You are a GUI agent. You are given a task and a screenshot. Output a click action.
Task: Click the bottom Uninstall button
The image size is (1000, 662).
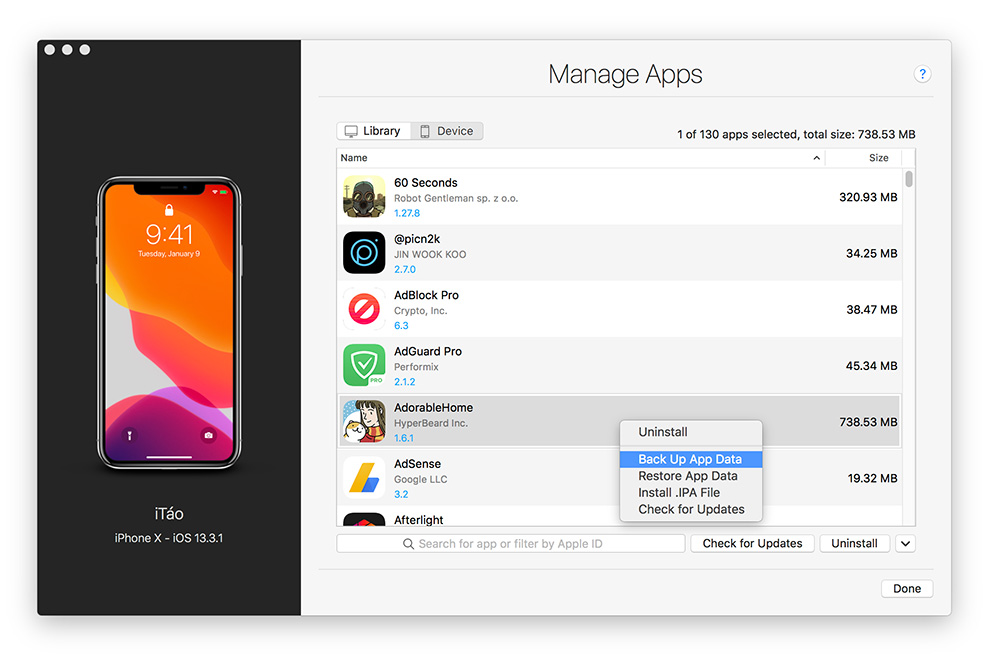(x=854, y=543)
